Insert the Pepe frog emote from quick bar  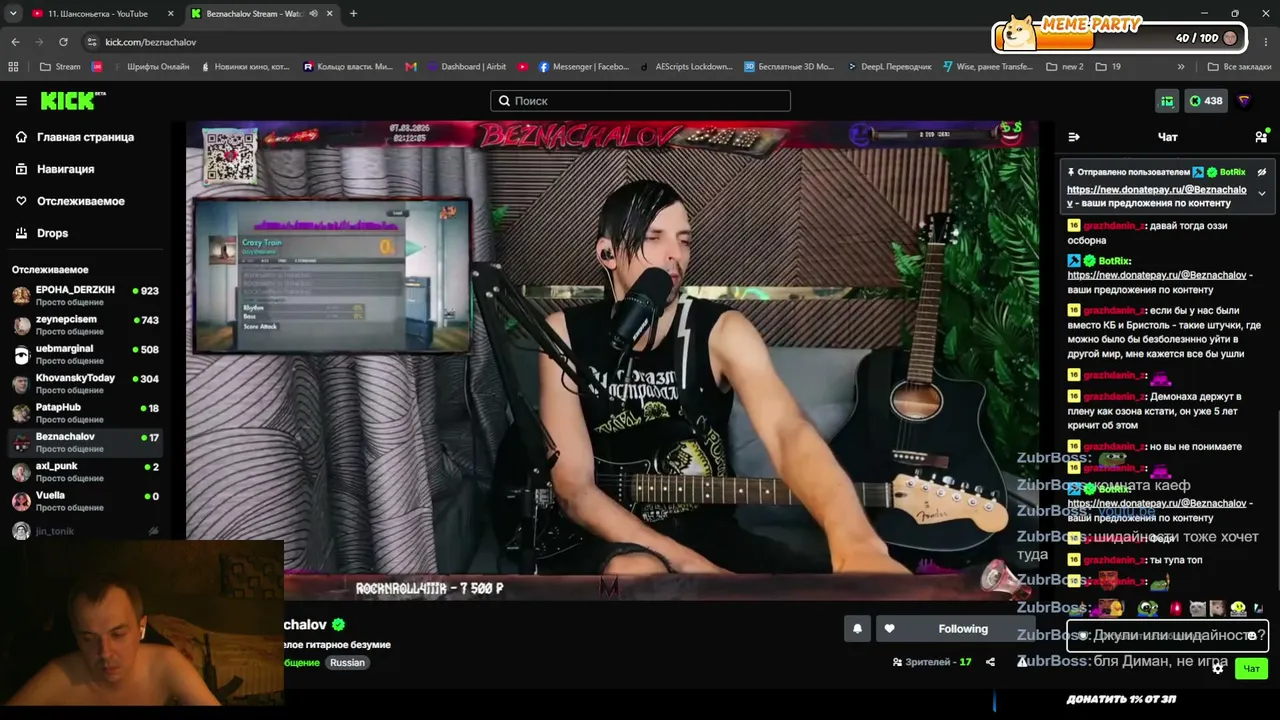[1147, 608]
